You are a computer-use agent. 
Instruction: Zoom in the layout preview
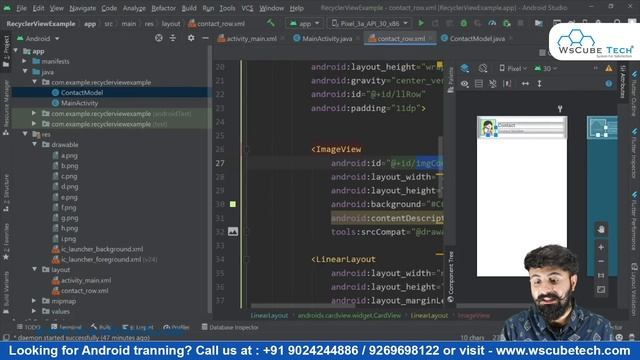click(601, 247)
